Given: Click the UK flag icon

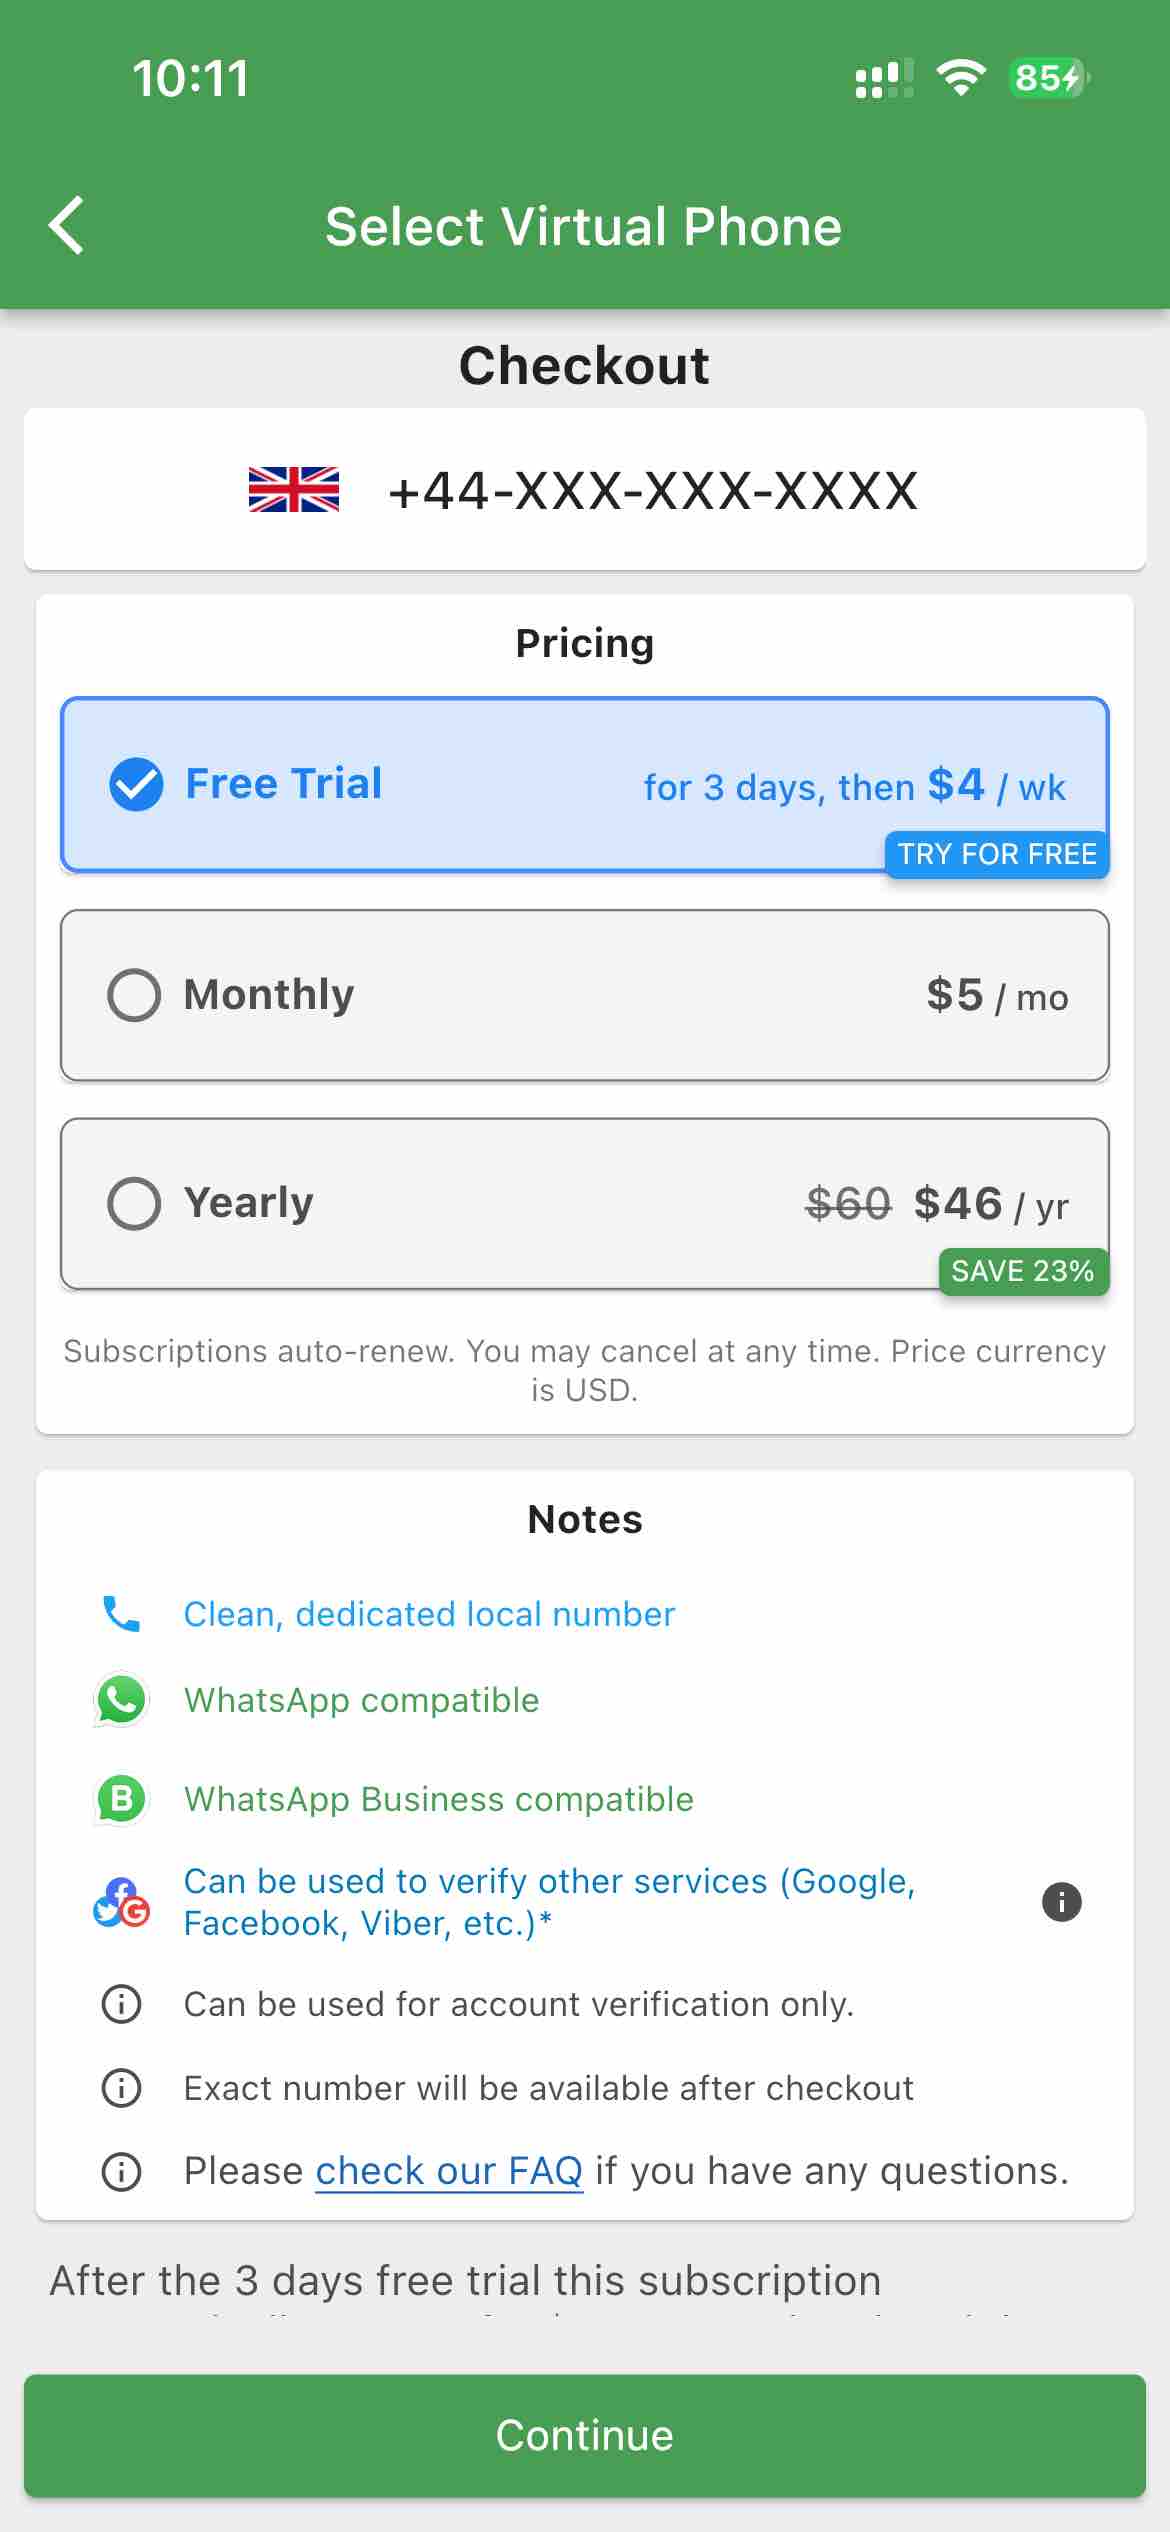Looking at the screenshot, I should (292, 490).
